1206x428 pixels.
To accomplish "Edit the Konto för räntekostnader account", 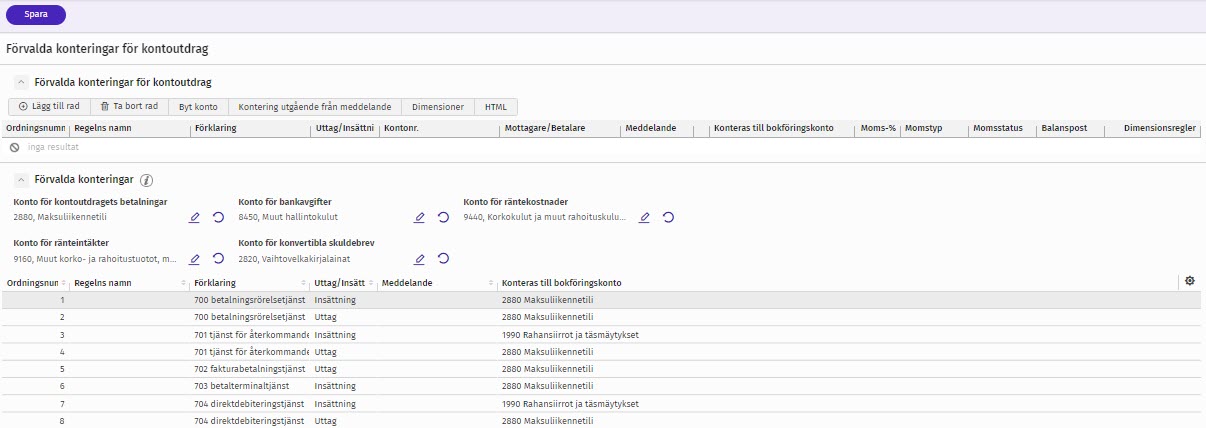I will (644, 217).
